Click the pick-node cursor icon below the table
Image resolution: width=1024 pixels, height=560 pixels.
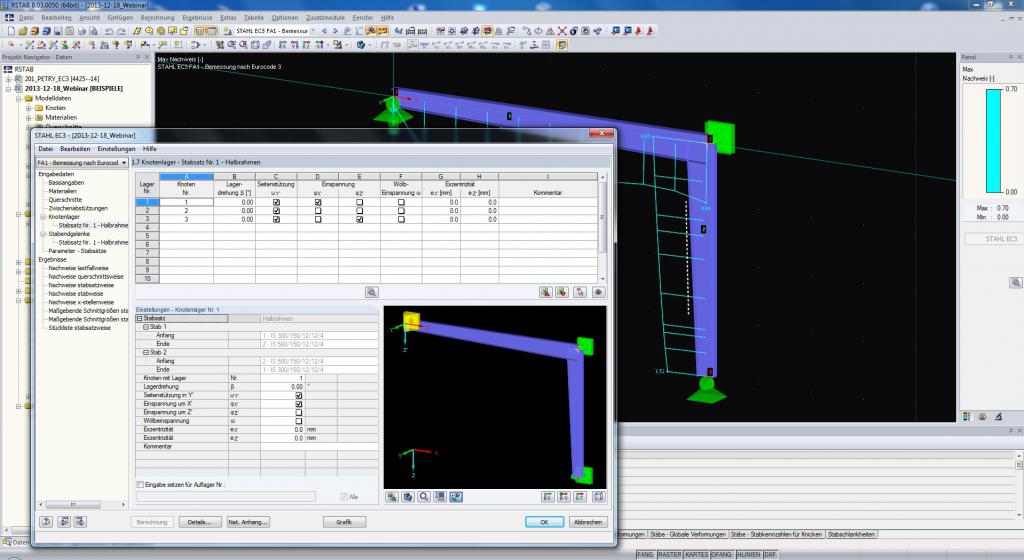580,292
